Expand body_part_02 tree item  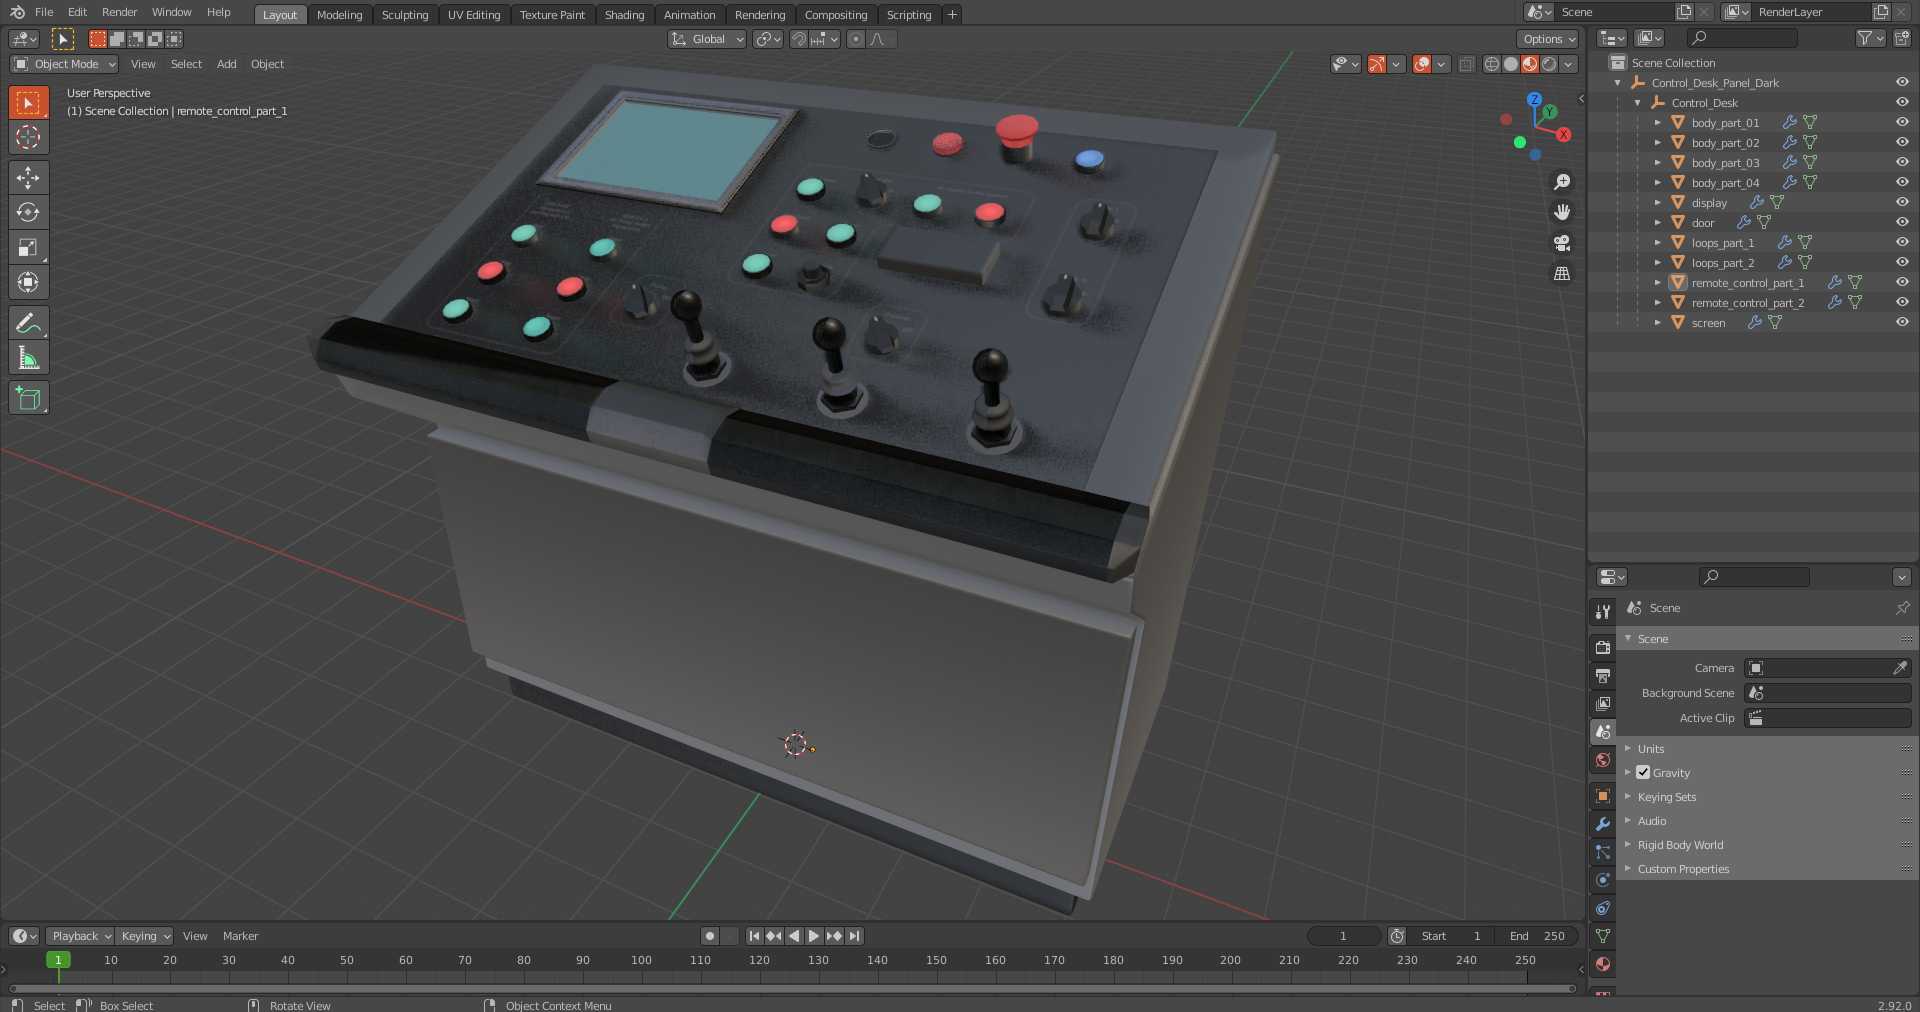(1657, 142)
